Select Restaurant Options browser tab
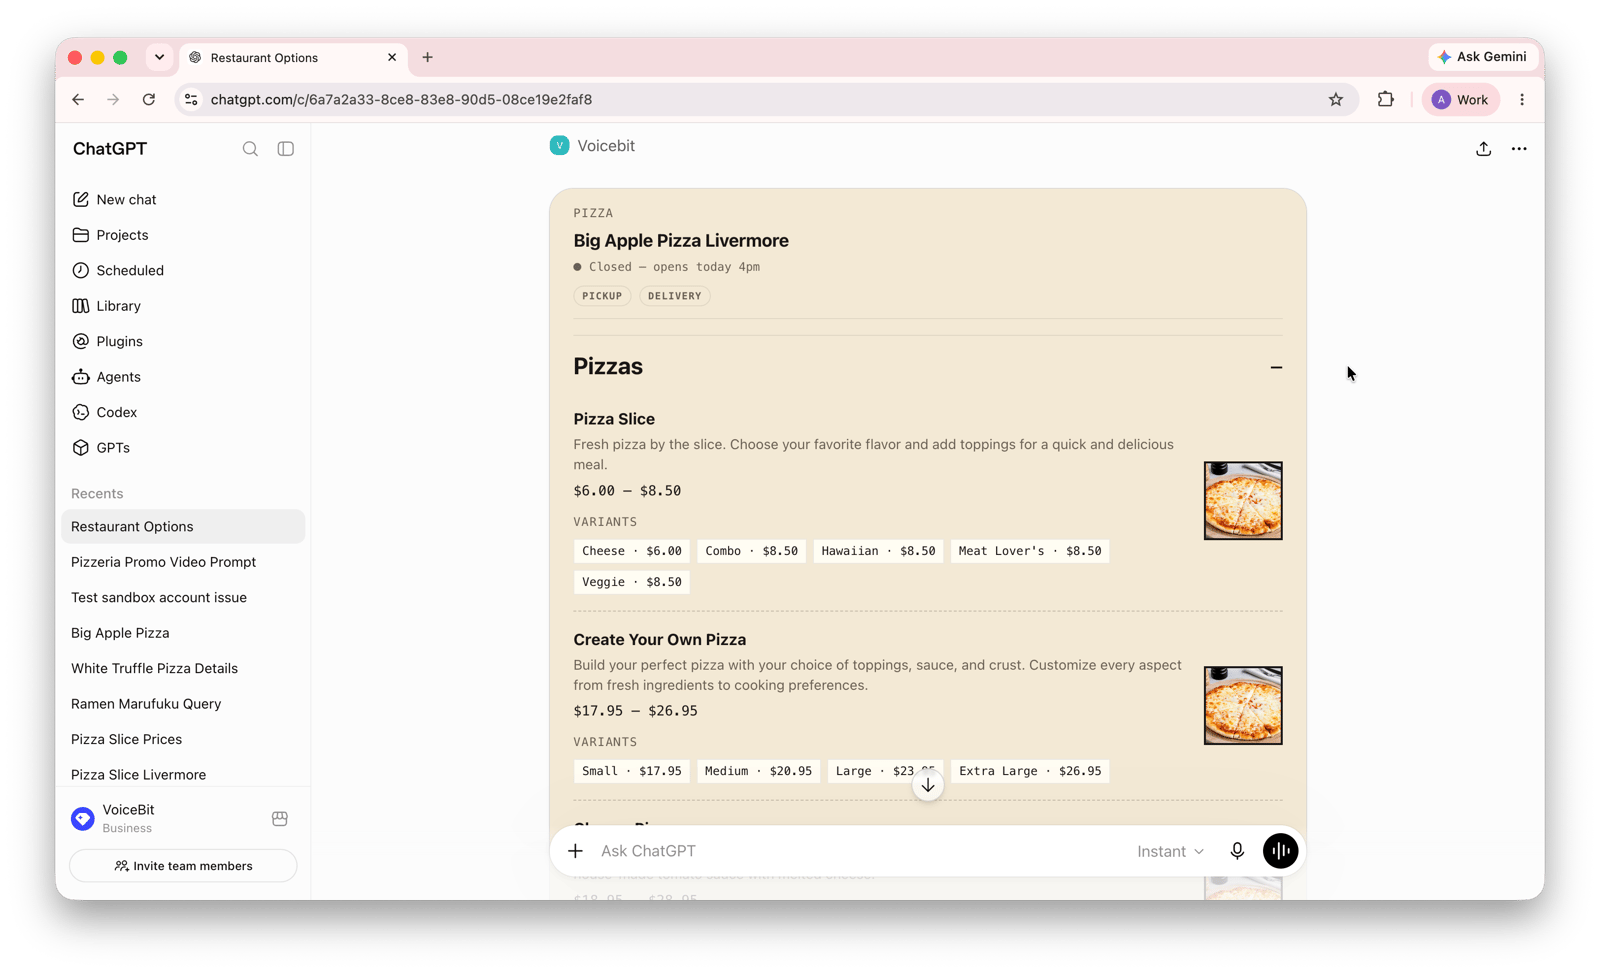The height and width of the screenshot is (973, 1600). pyautogui.click(x=292, y=58)
